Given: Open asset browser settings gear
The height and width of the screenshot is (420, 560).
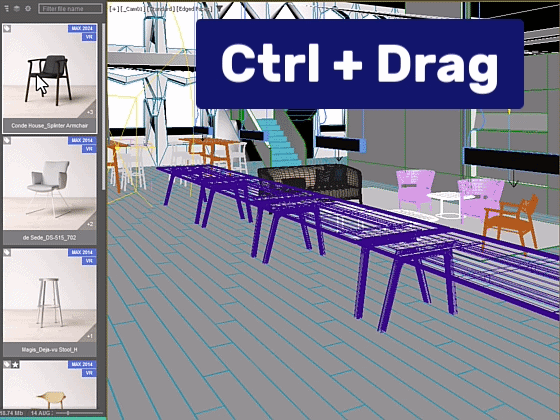Looking at the screenshot, I should pos(28,8).
